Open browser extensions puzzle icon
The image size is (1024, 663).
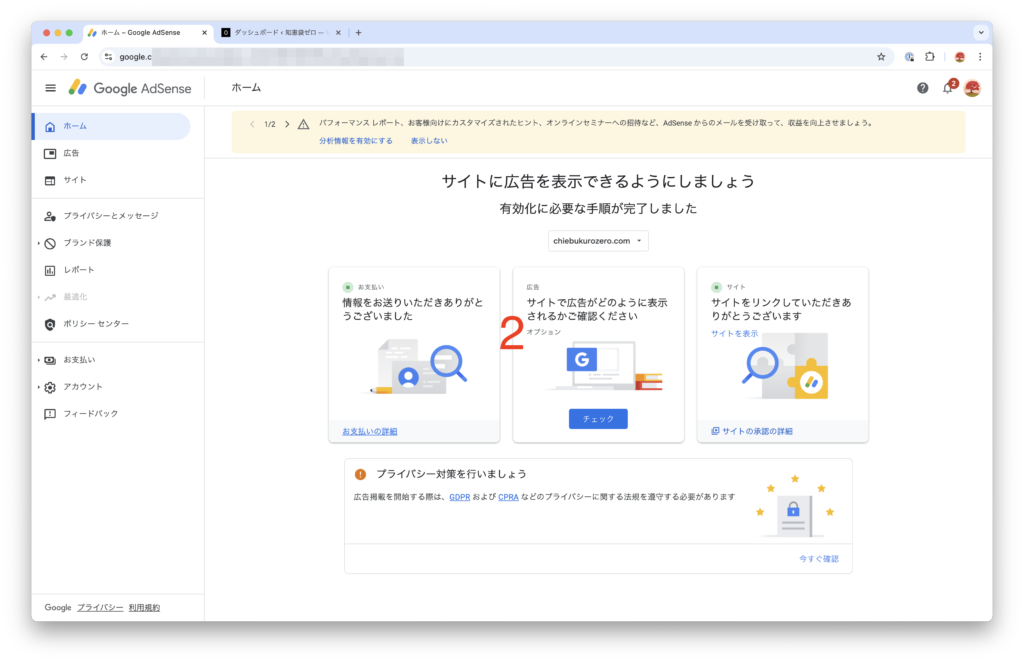(x=930, y=57)
